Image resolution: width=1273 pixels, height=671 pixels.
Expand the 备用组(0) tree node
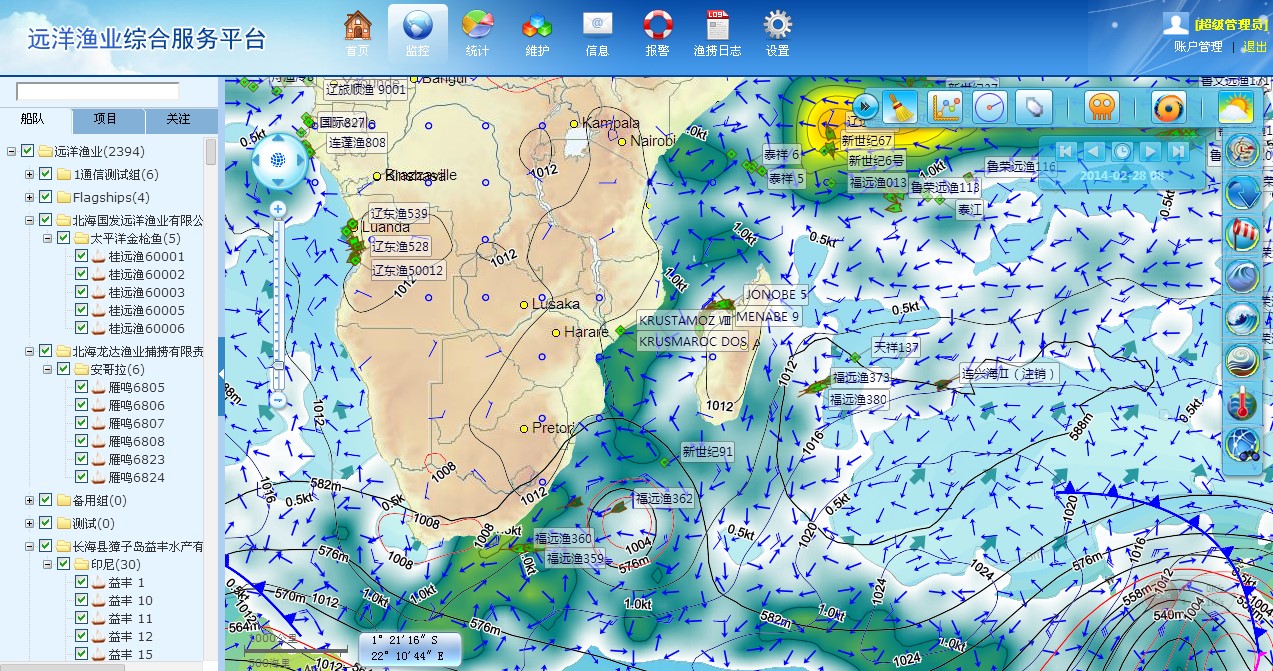point(30,501)
